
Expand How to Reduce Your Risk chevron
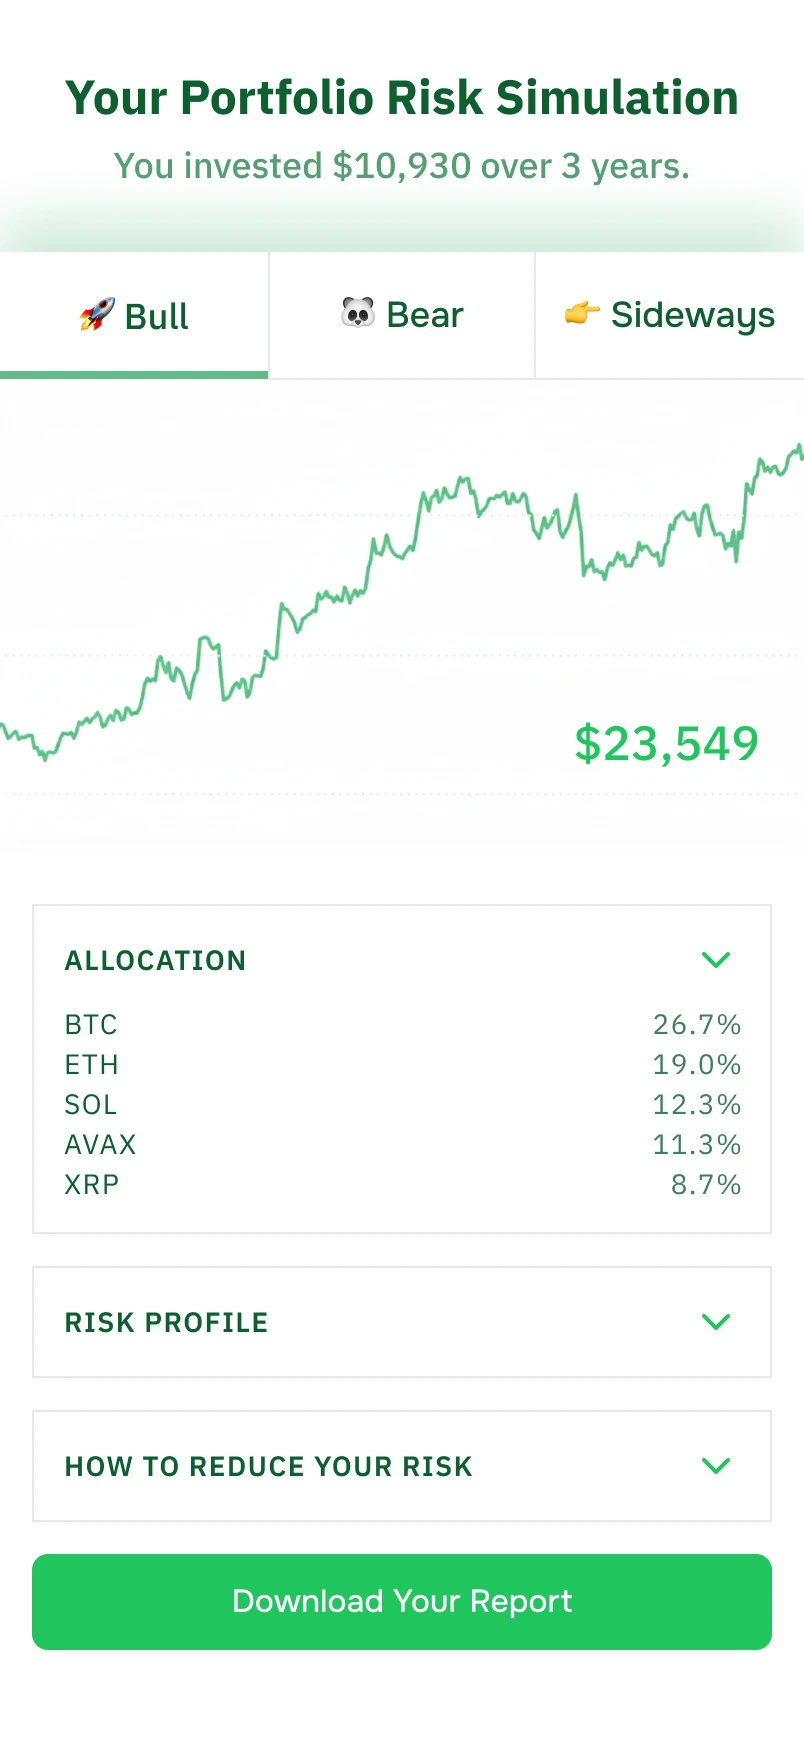(x=716, y=1466)
